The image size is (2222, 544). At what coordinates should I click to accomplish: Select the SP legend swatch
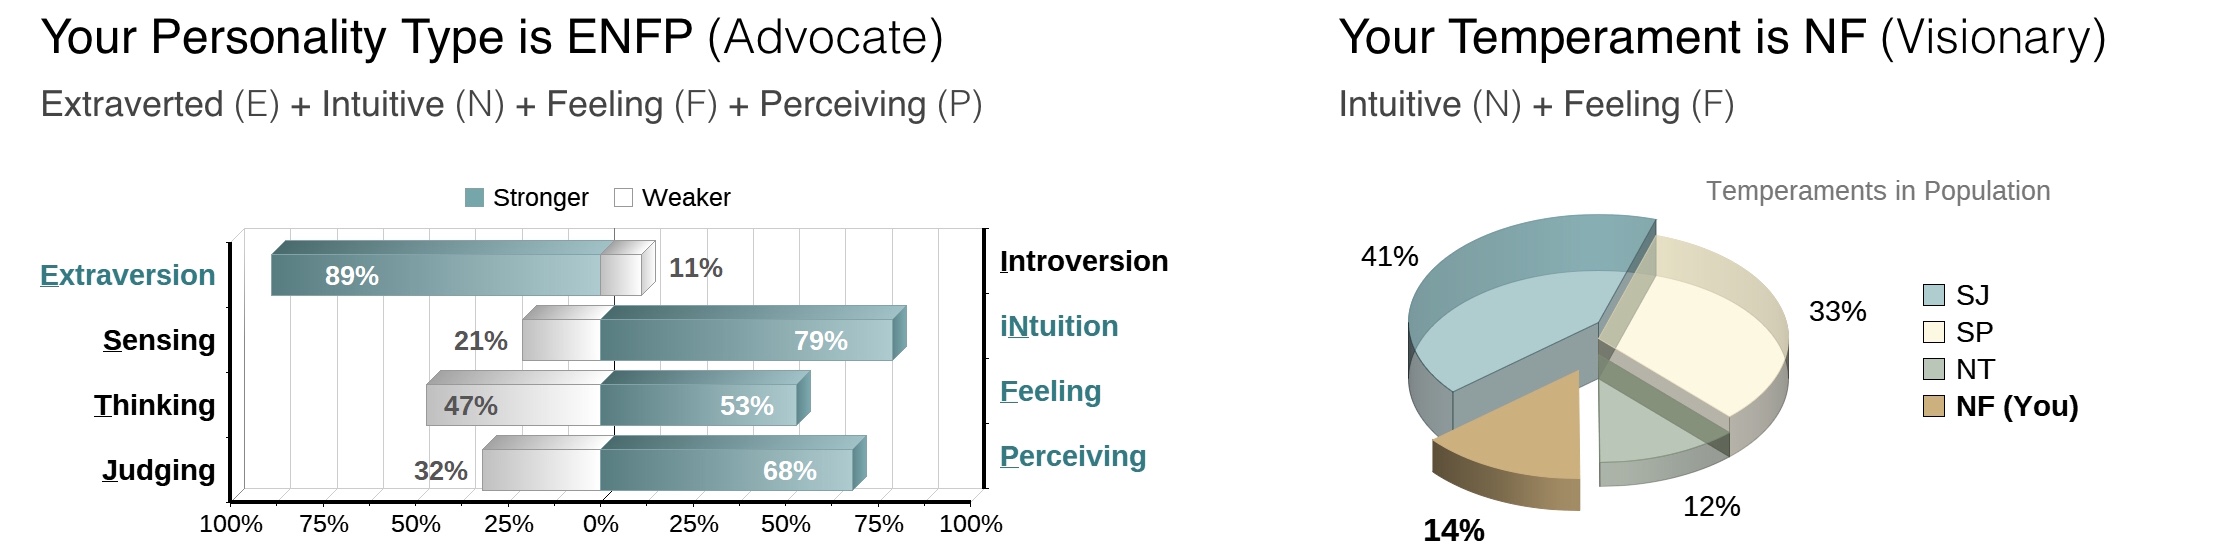(x=1933, y=332)
